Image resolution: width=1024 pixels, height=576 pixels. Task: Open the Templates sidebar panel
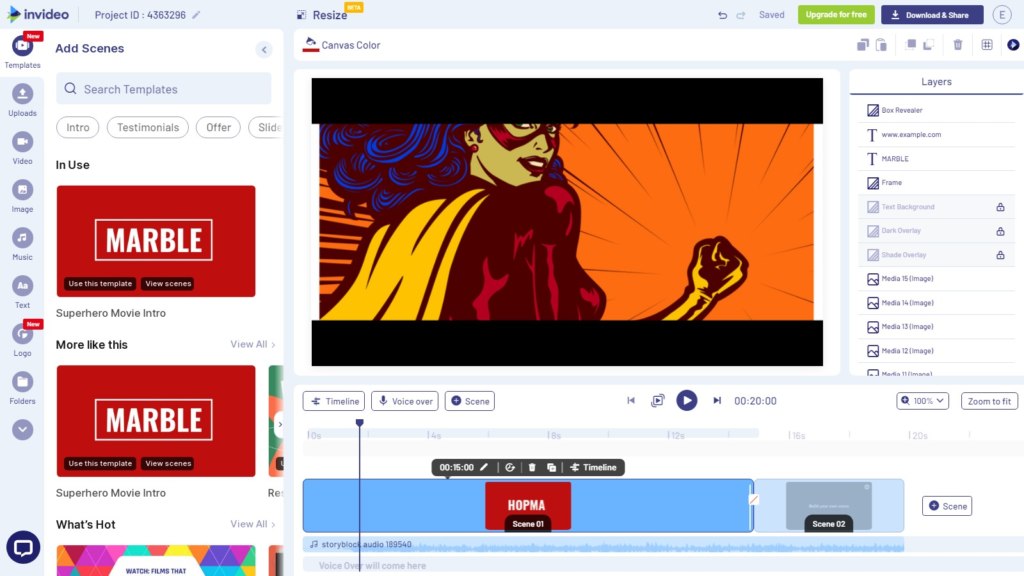point(22,51)
